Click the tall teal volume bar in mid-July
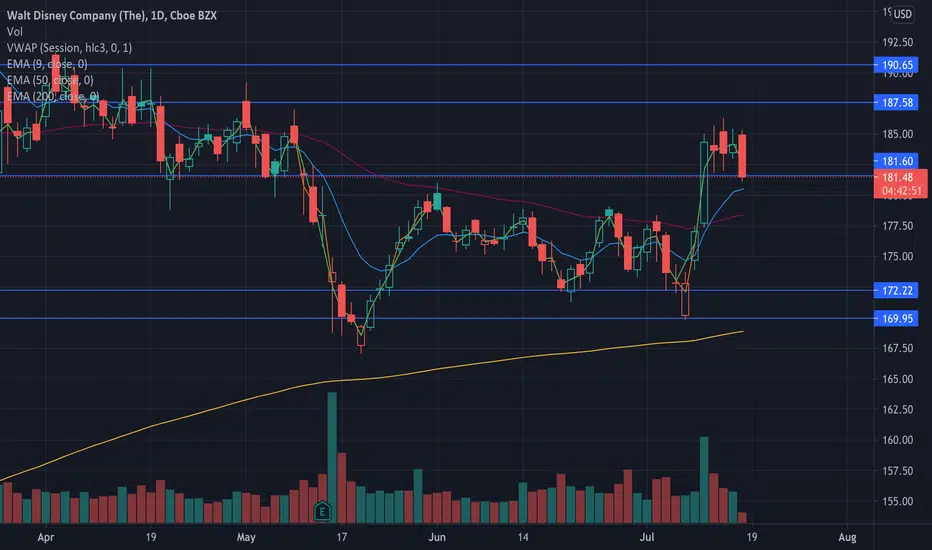This screenshot has width=932, height=550. point(704,480)
